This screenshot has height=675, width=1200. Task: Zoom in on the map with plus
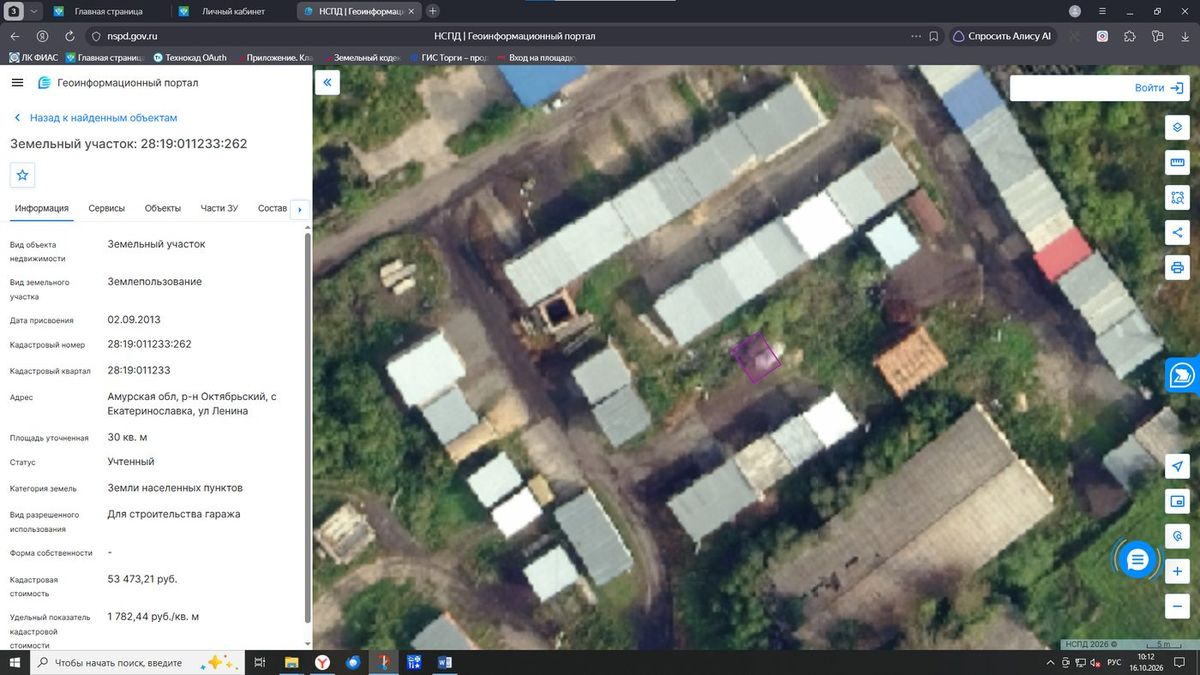[1177, 571]
